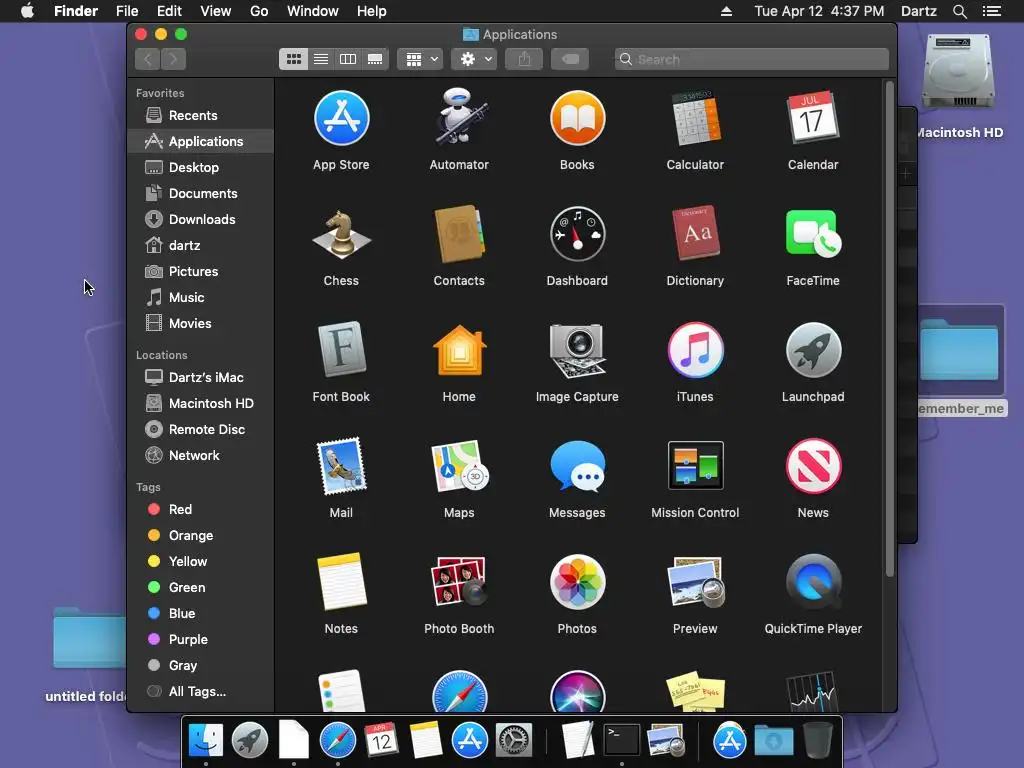
Task: Click the Font Book icon
Action: coord(341,350)
